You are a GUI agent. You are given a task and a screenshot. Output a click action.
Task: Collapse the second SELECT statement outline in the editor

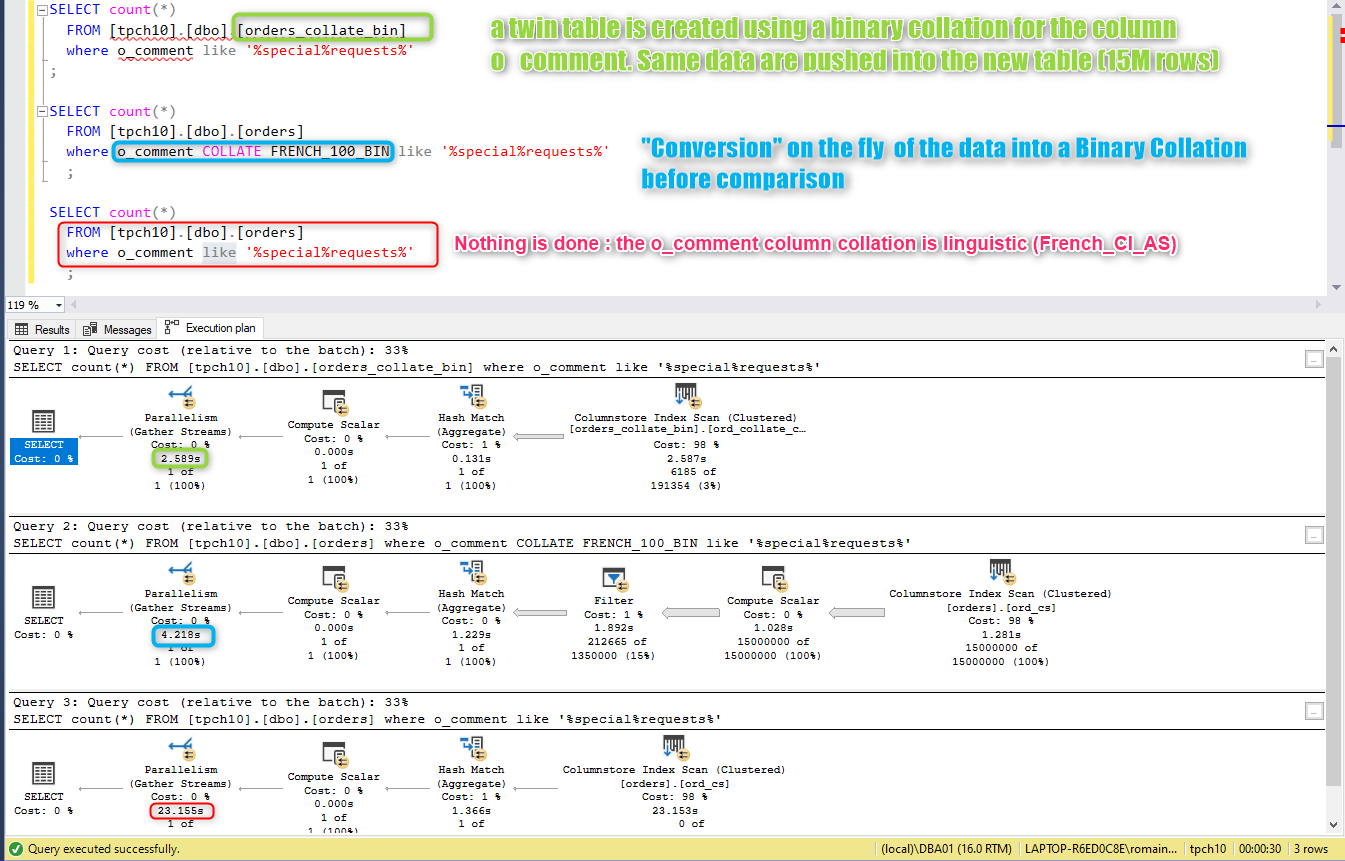pos(40,111)
